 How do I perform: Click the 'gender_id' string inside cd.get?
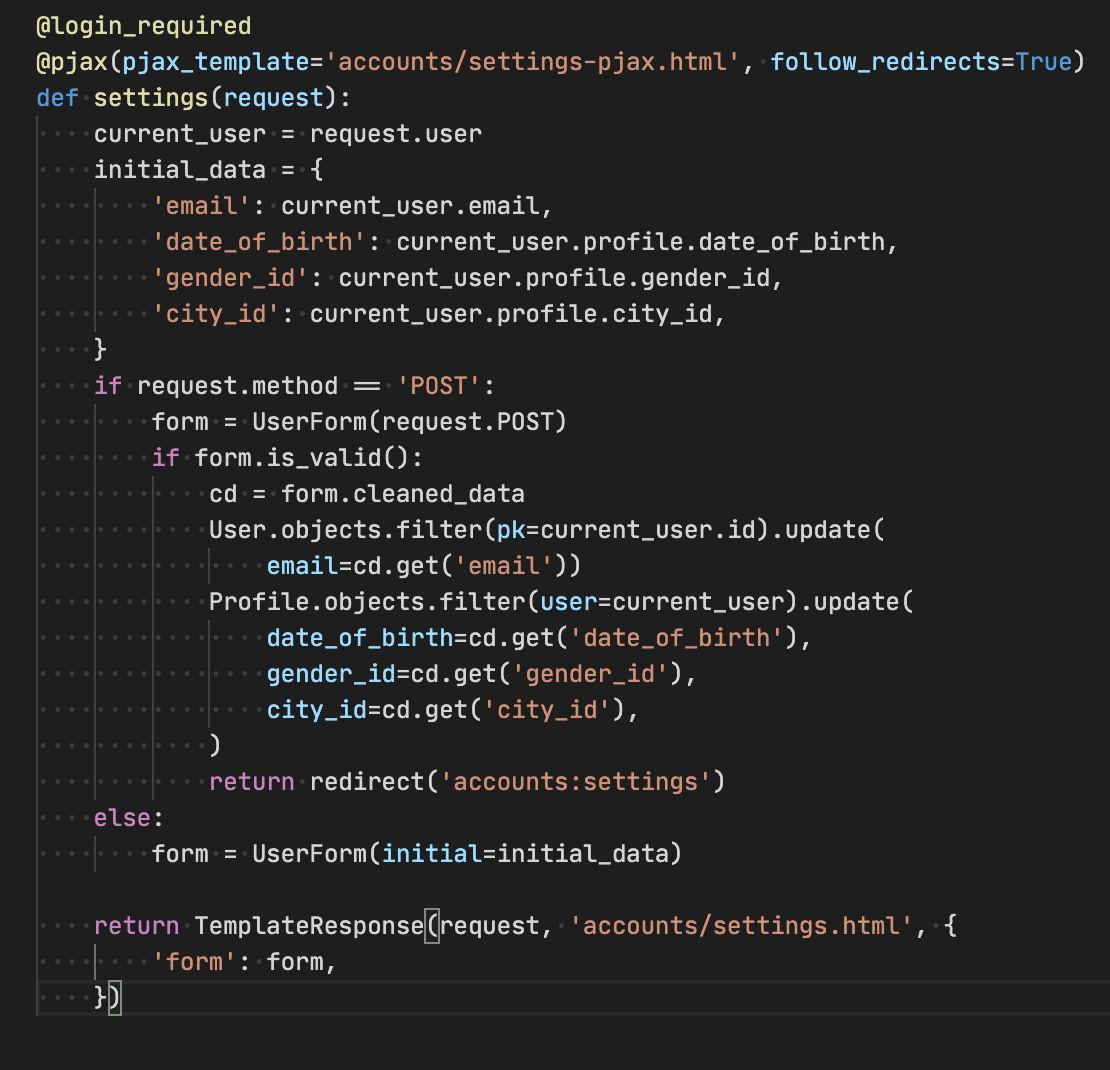click(x=590, y=674)
